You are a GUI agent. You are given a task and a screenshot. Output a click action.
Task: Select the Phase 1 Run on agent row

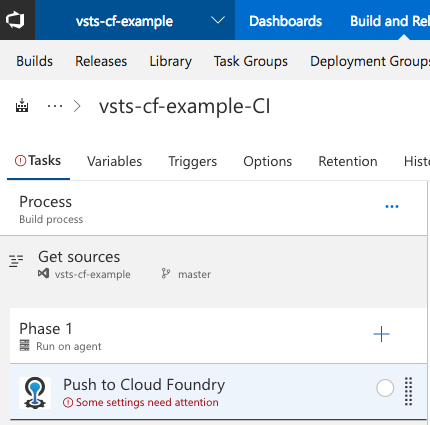point(218,336)
